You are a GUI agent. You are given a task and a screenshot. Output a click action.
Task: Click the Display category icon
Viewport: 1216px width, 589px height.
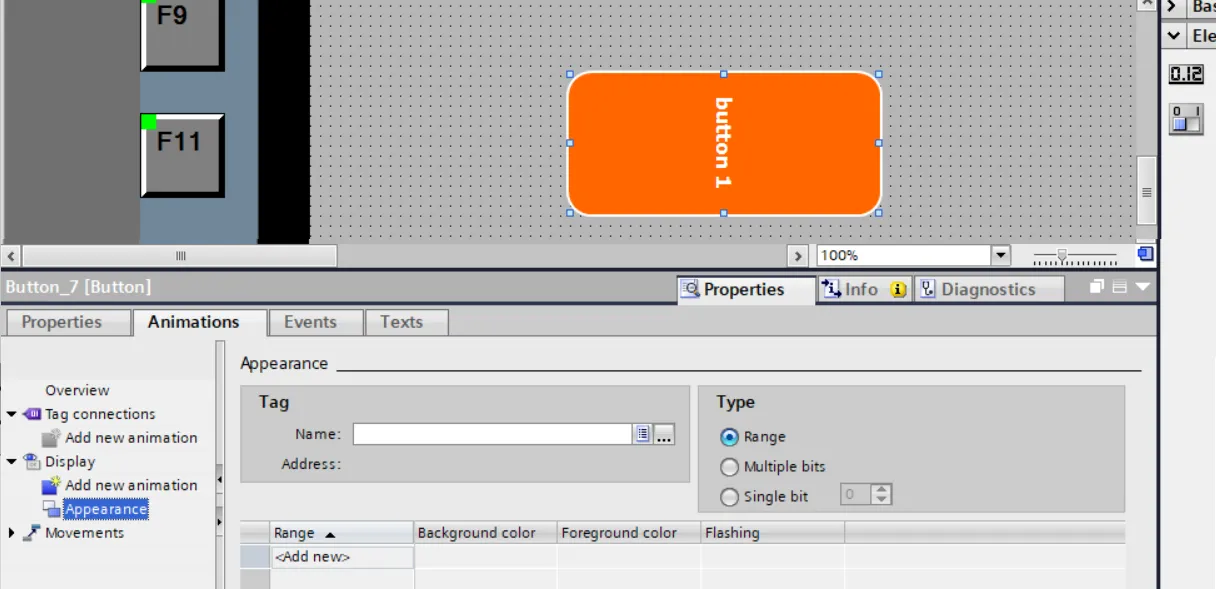coord(31,461)
